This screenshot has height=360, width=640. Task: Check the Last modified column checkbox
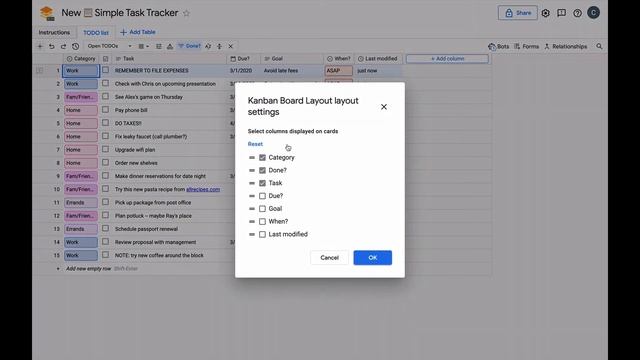click(262, 234)
